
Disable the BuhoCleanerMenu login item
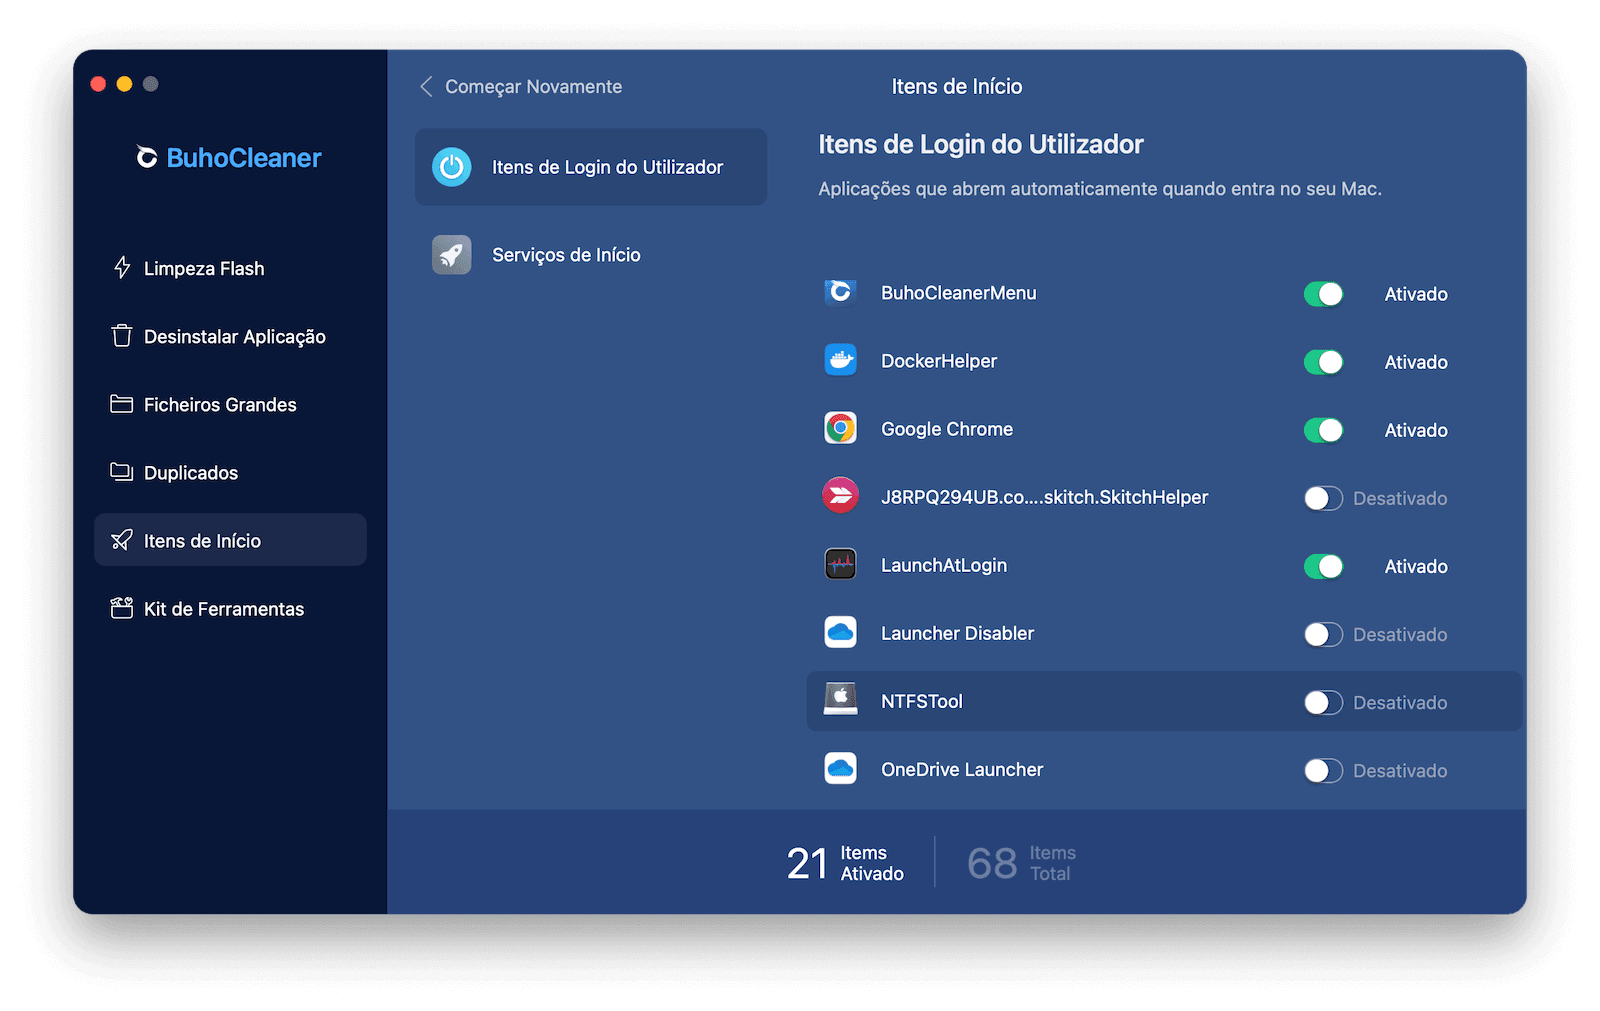point(1323,294)
